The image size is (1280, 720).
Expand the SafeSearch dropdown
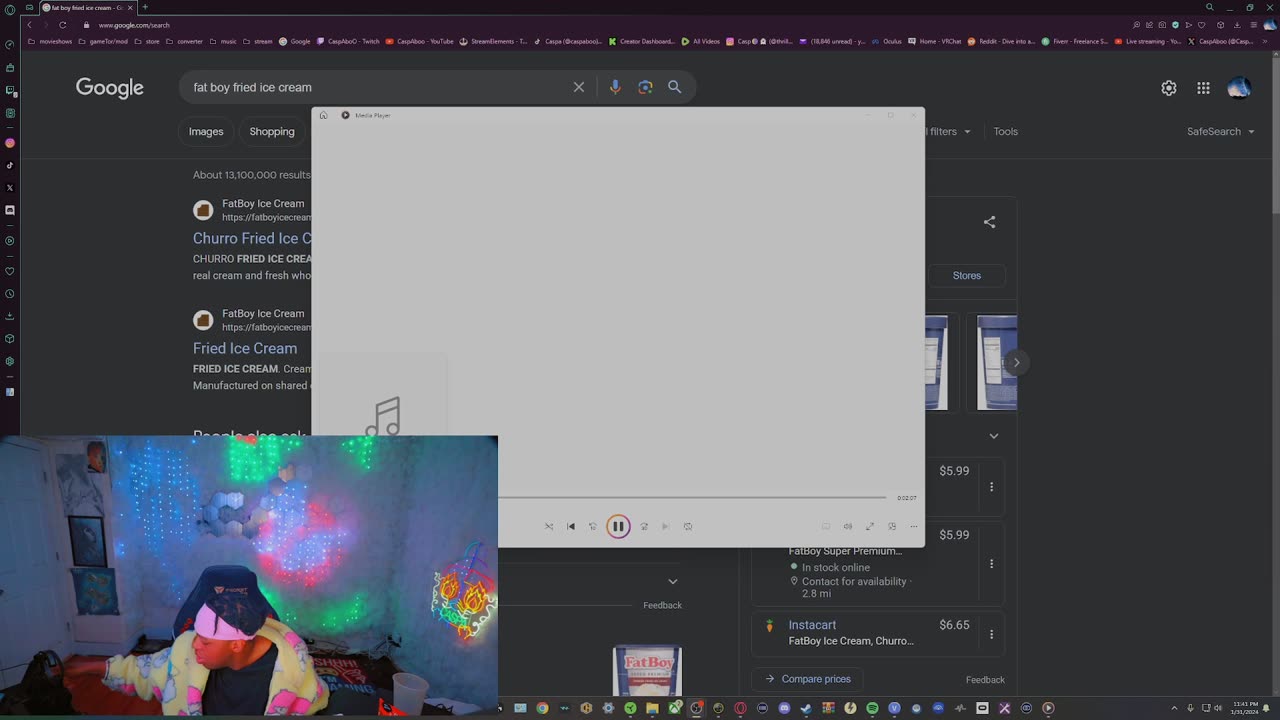(x=1221, y=131)
